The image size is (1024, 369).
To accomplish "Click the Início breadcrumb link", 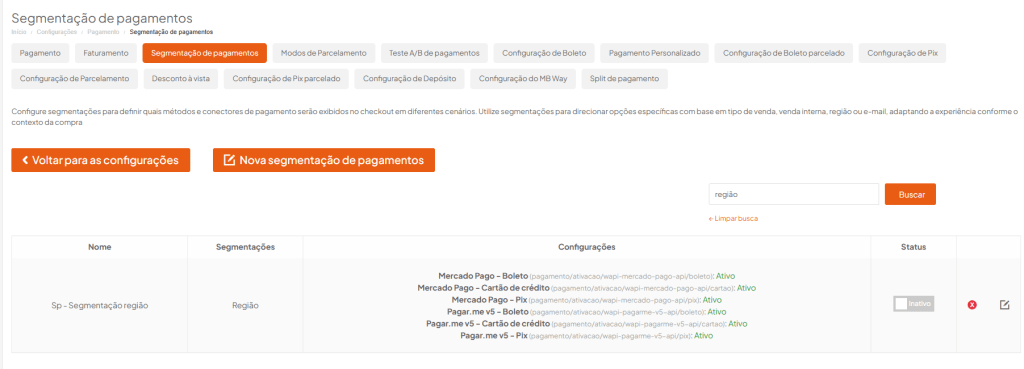I will coord(19,31).
